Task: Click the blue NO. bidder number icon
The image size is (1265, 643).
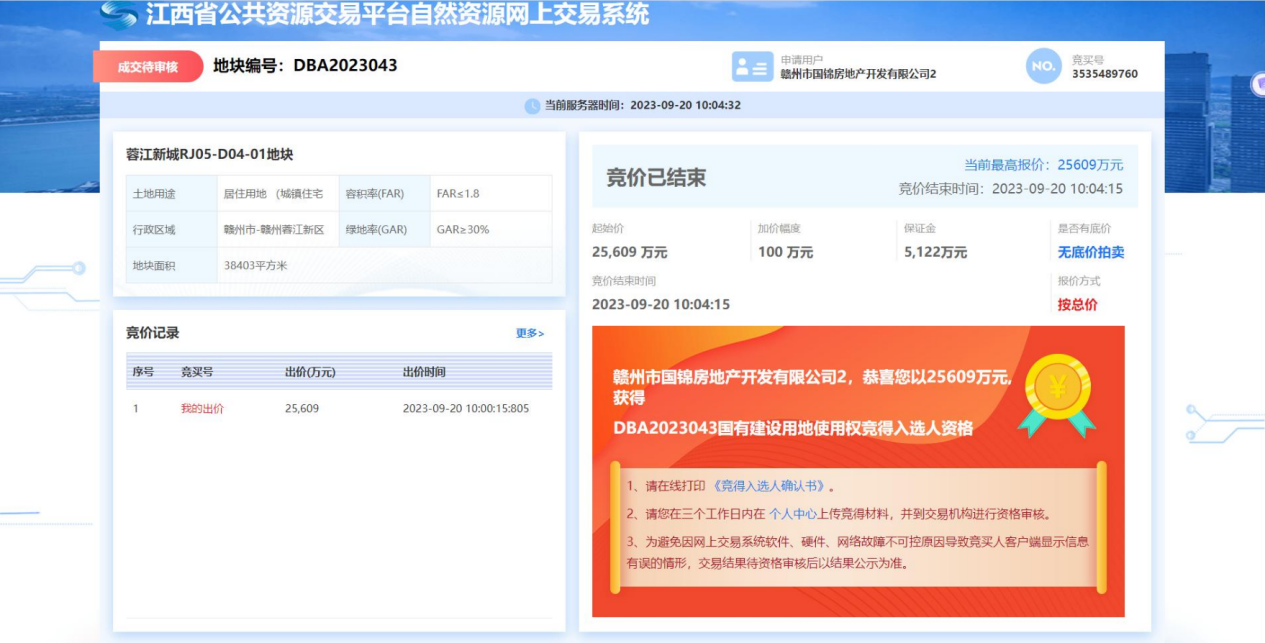Action: coord(1043,66)
